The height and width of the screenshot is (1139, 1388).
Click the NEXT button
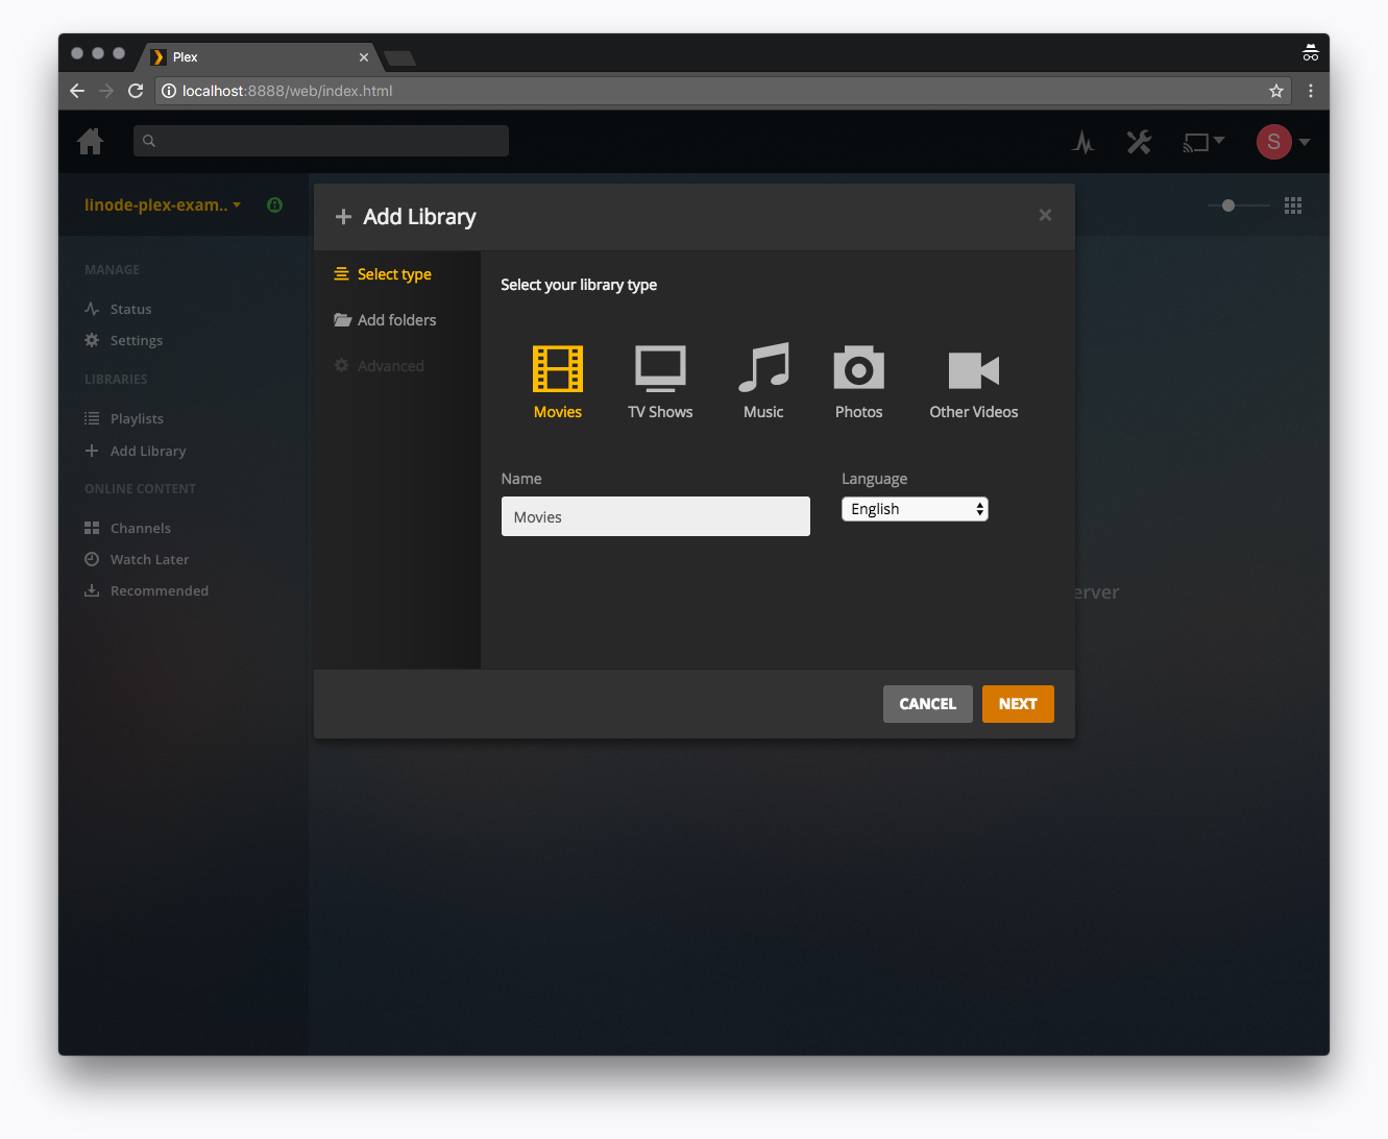pos(1017,703)
